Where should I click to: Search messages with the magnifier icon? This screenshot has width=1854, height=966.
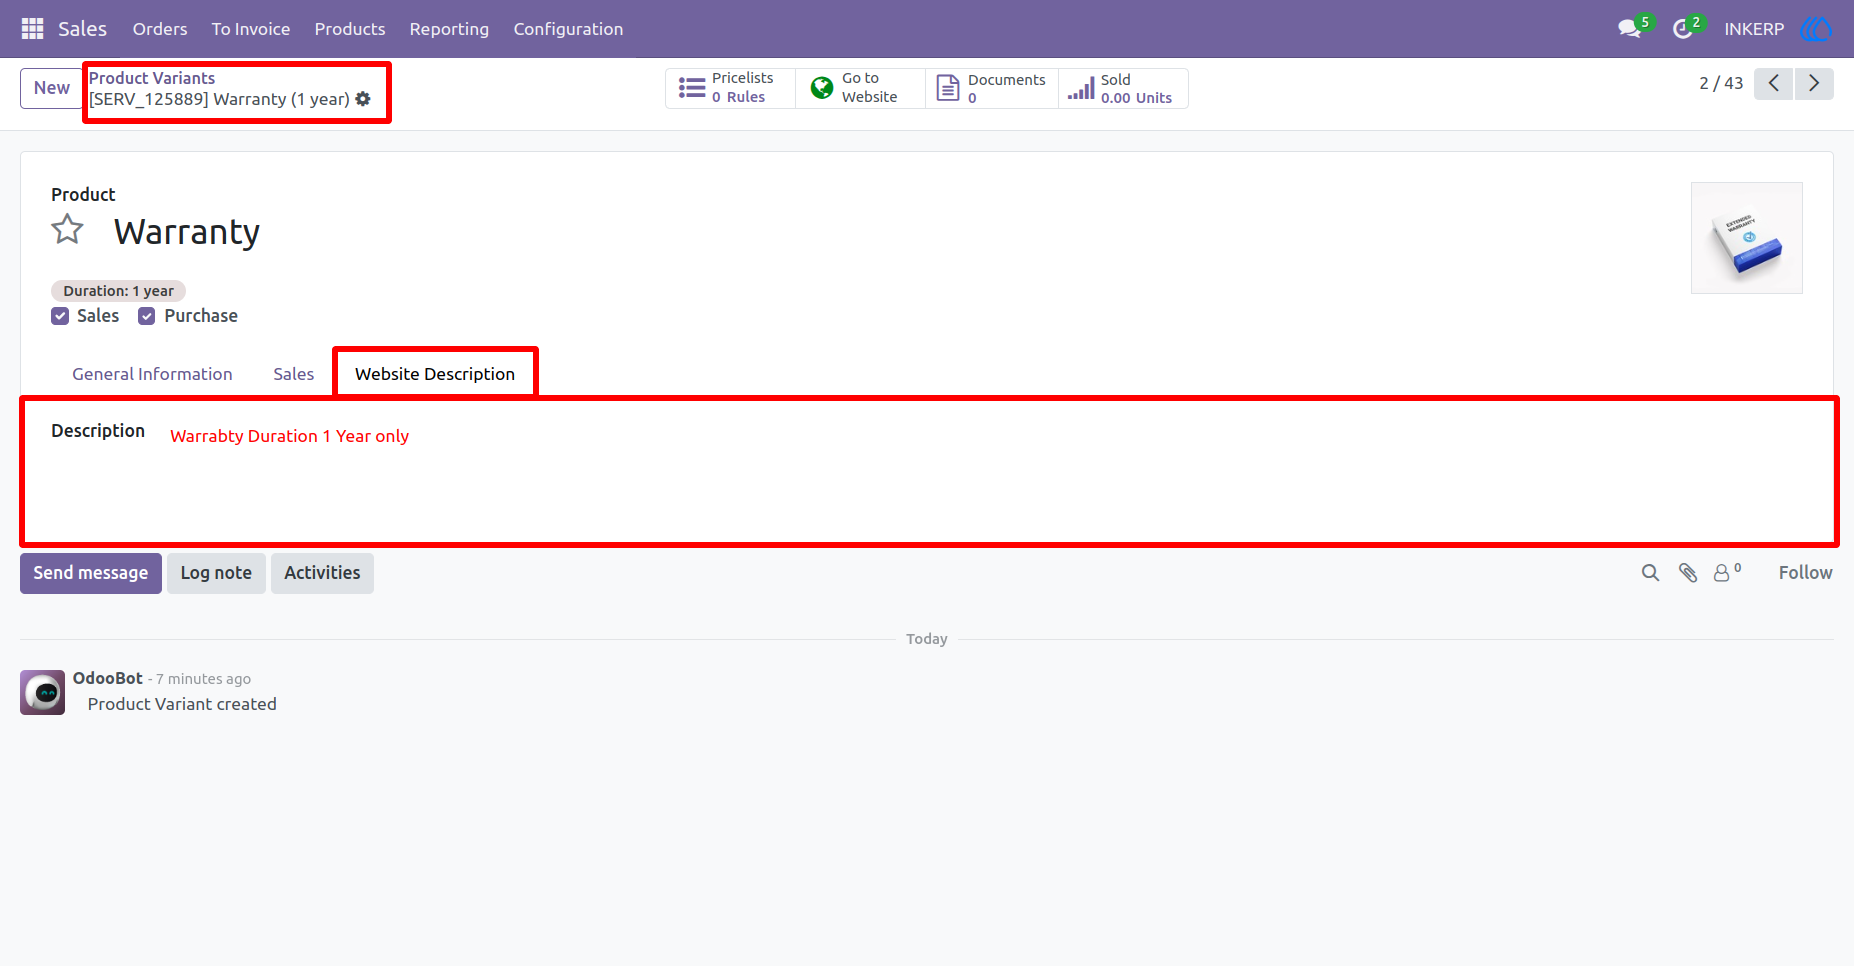tap(1650, 573)
